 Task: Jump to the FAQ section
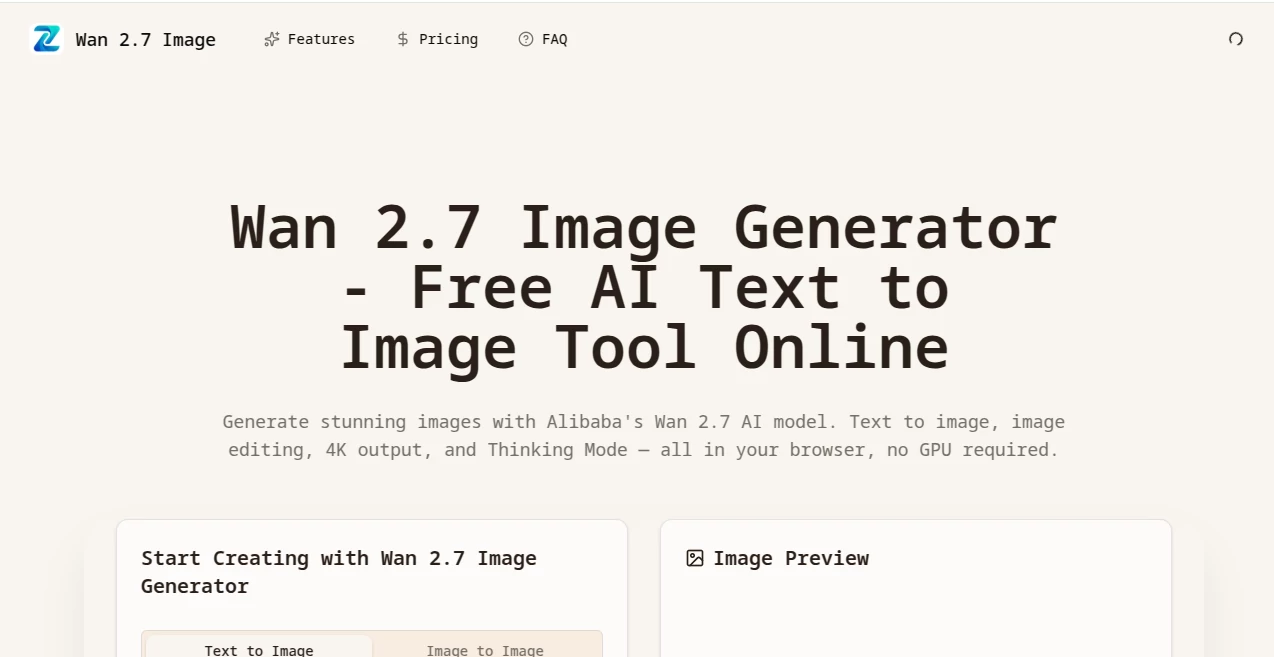click(542, 39)
